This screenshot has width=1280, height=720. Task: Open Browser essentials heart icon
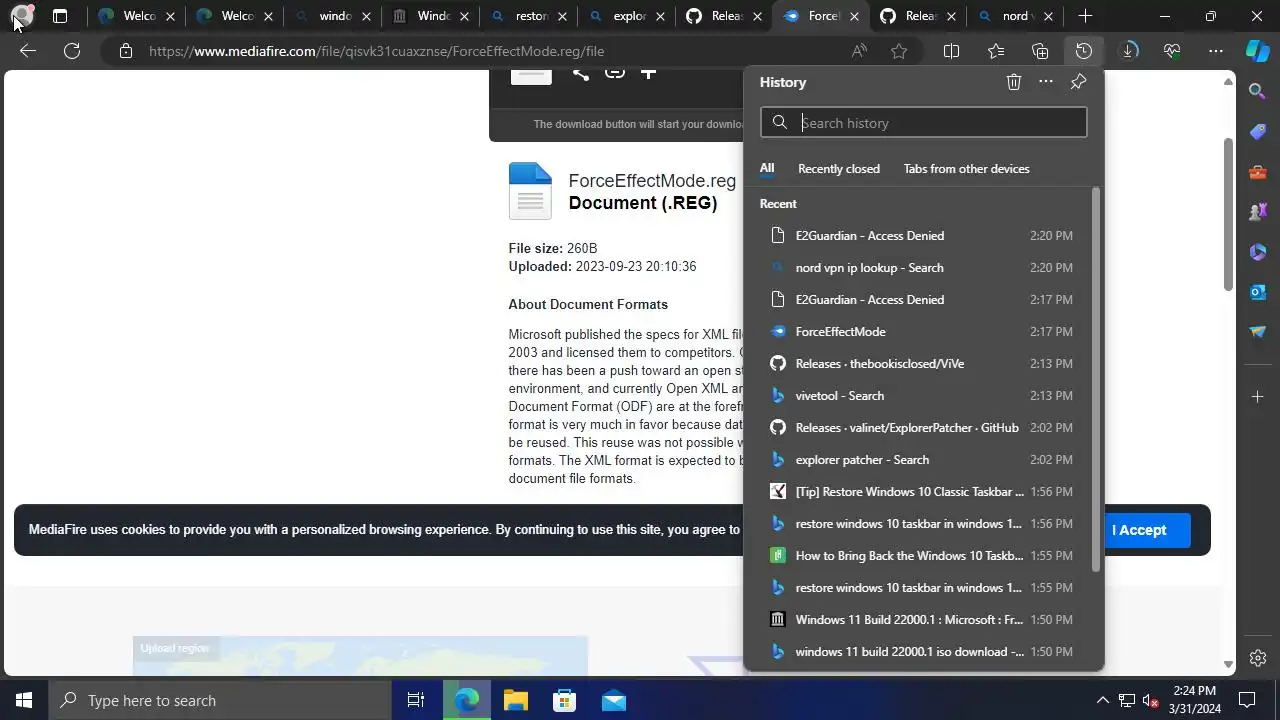point(1172,51)
